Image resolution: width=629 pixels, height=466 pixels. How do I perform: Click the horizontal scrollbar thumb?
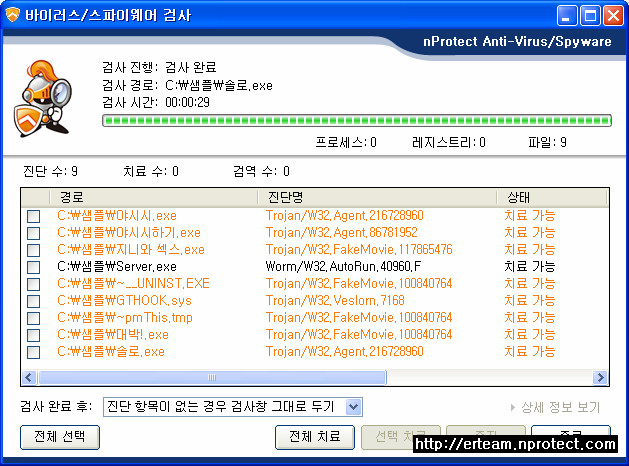pos(212,377)
